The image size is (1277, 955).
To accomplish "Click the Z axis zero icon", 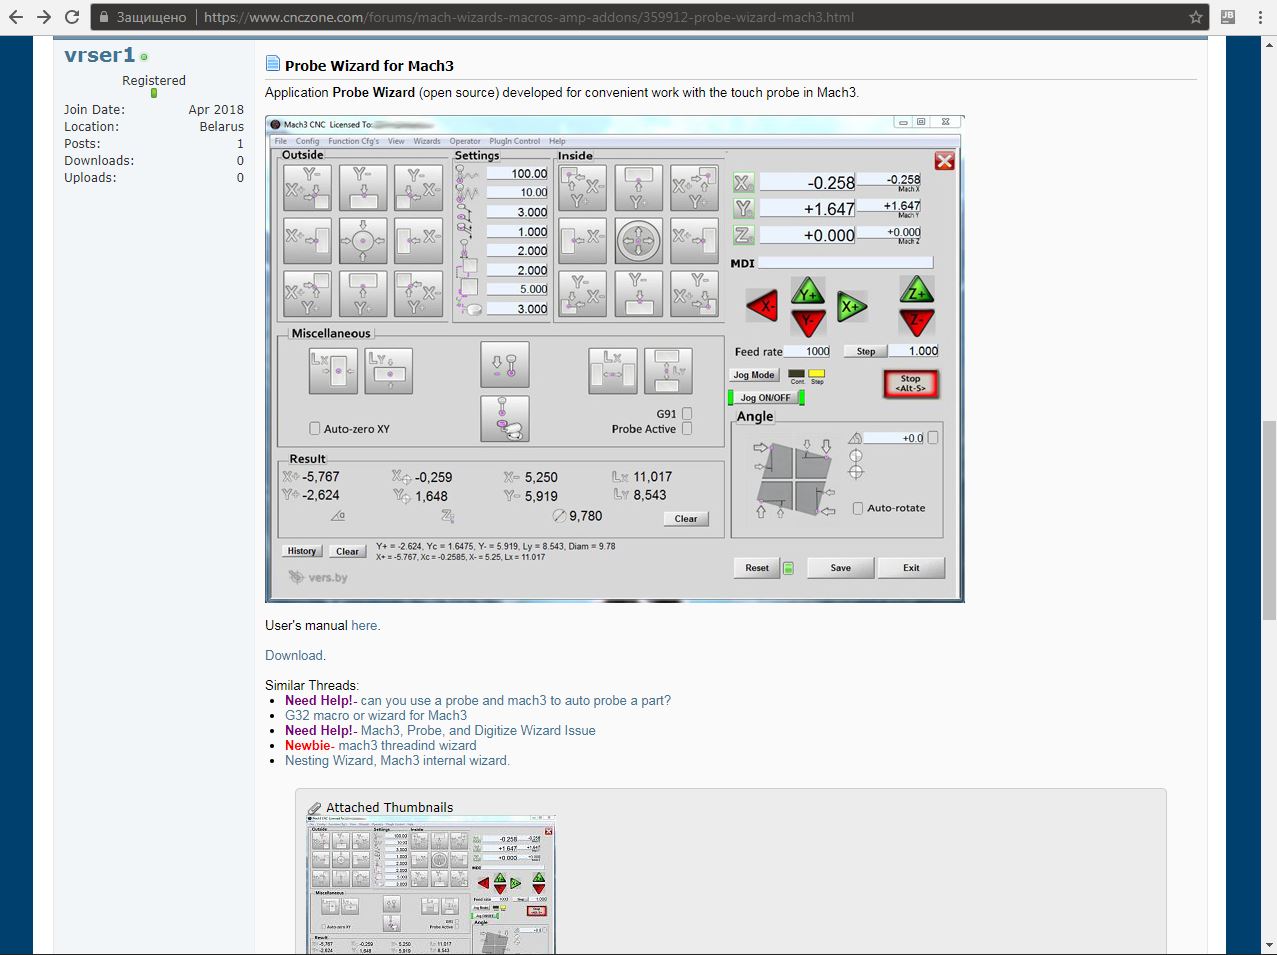I will [x=743, y=235].
